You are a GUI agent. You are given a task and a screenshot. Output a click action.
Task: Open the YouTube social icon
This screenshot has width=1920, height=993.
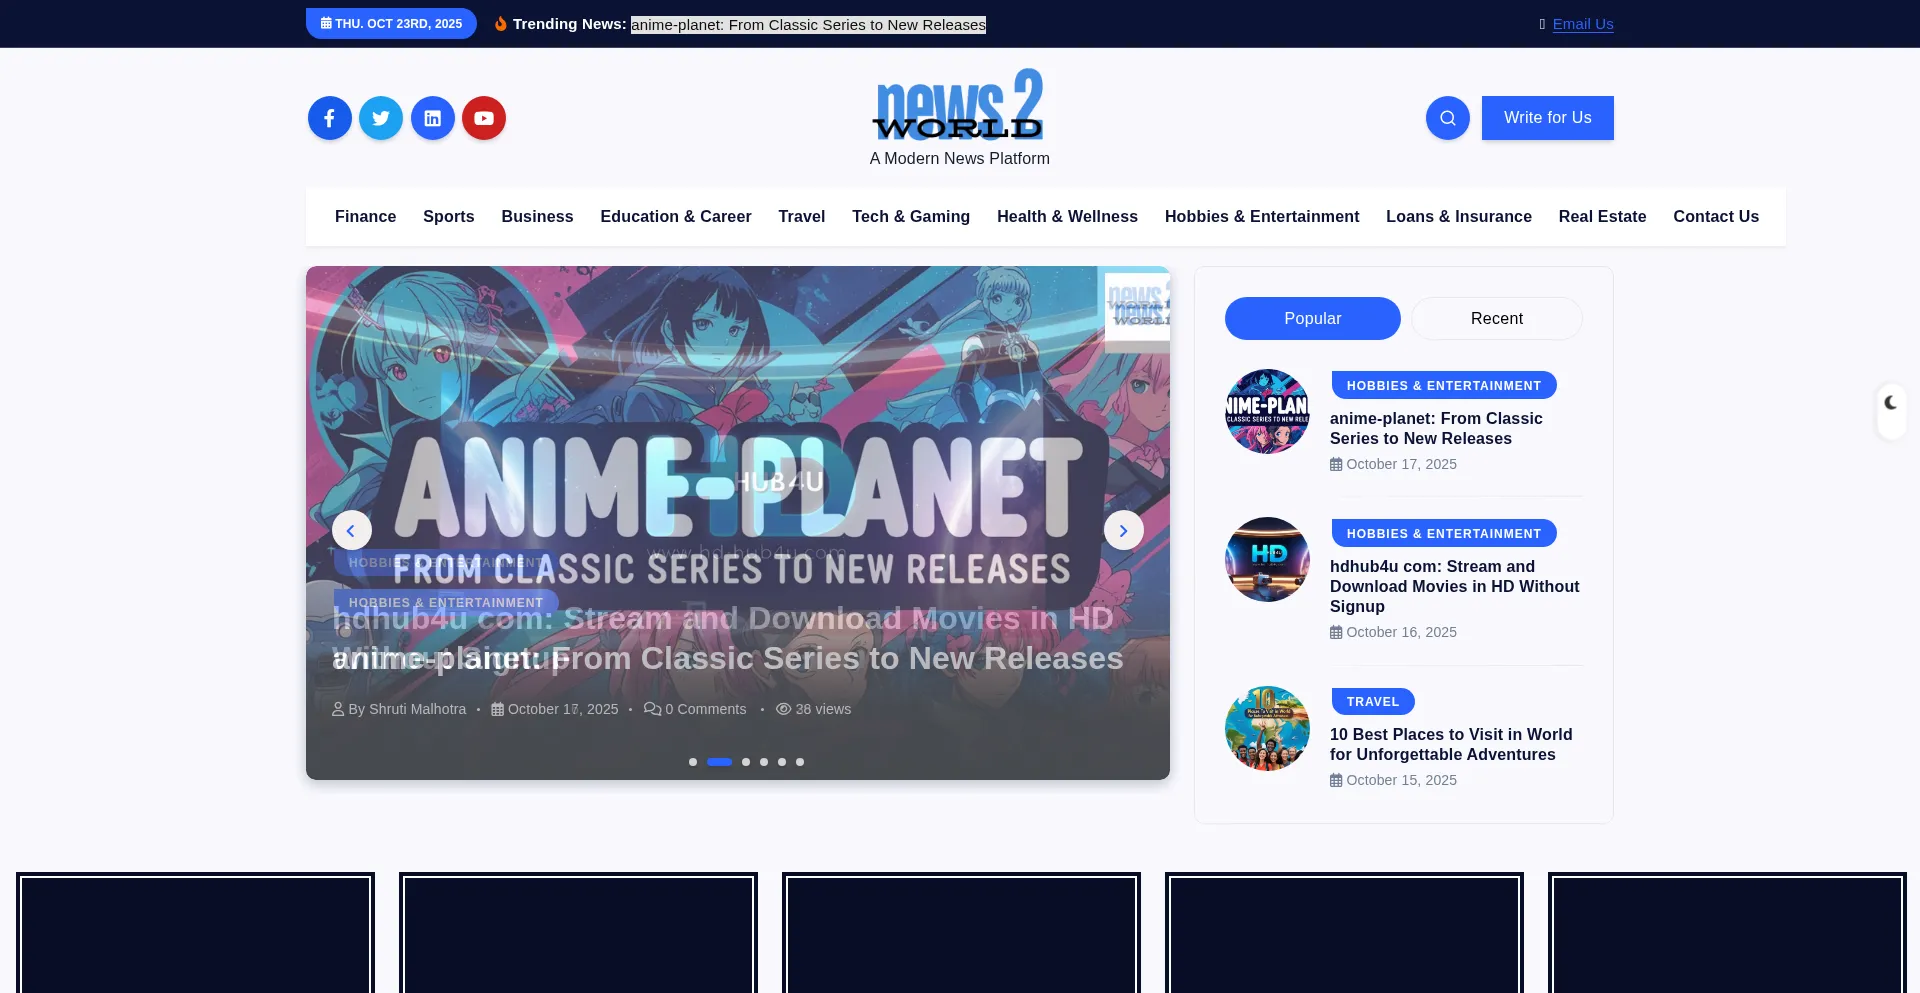click(484, 118)
